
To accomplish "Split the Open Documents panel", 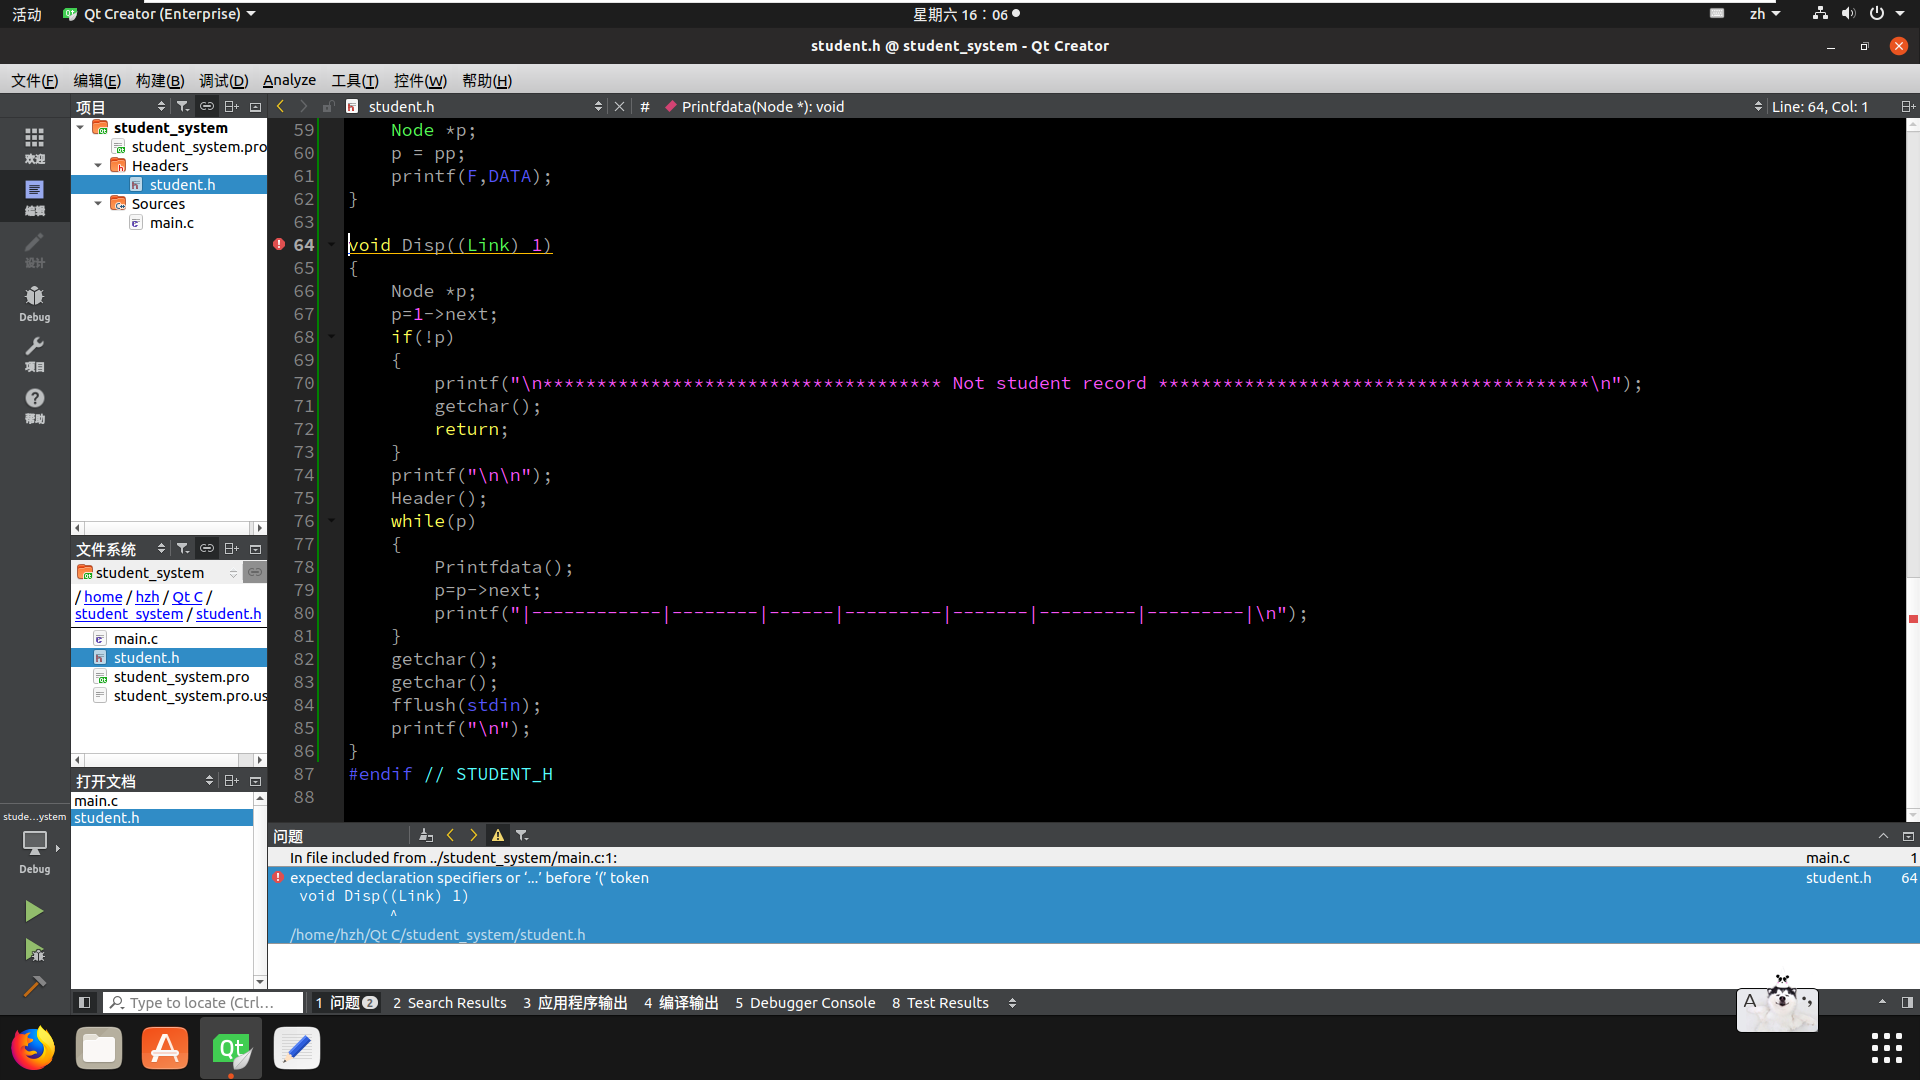I will click(x=232, y=781).
